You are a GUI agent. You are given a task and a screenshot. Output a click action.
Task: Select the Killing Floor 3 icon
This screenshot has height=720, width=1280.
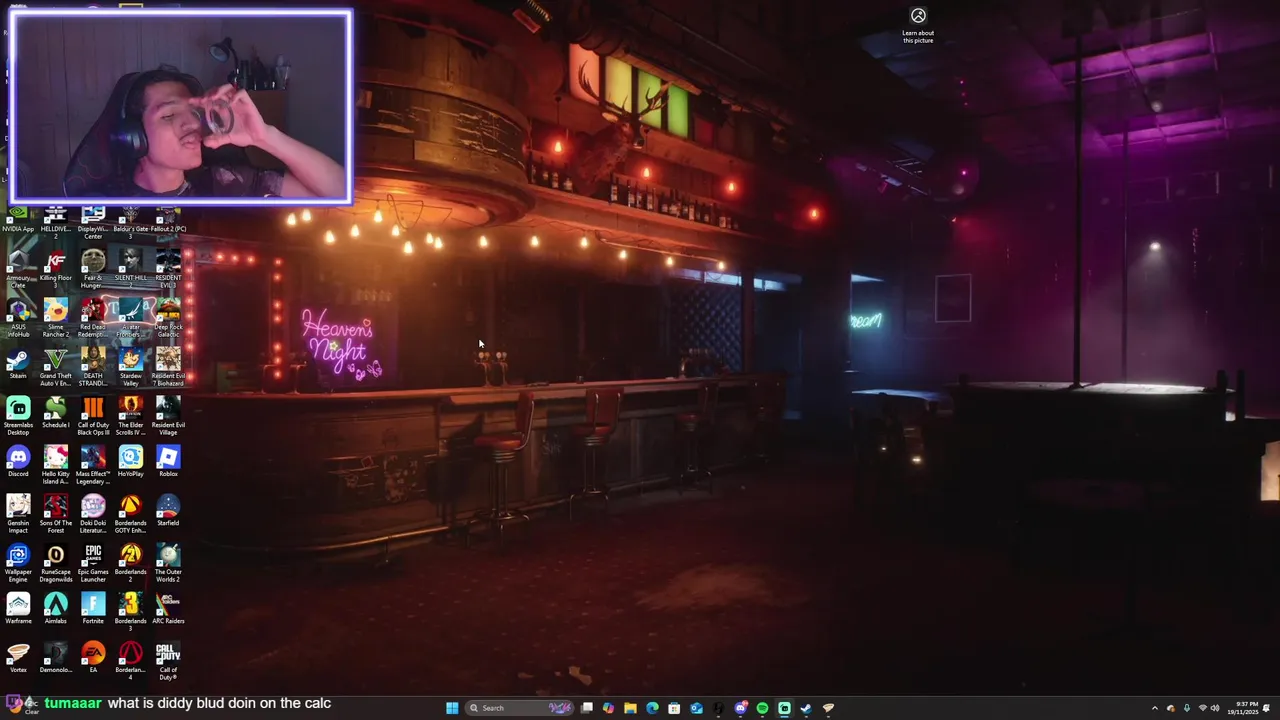point(55,269)
